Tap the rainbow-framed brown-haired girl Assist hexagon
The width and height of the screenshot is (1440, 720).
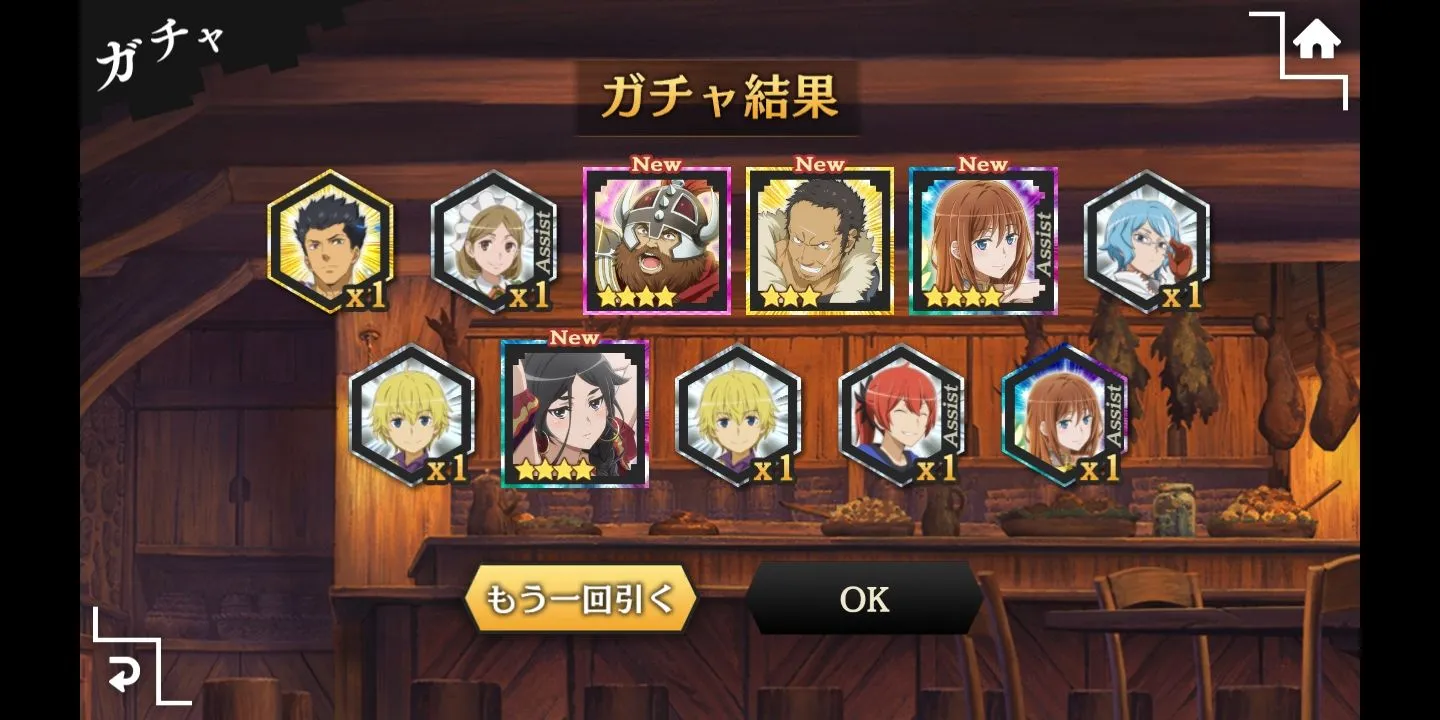pos(1064,415)
